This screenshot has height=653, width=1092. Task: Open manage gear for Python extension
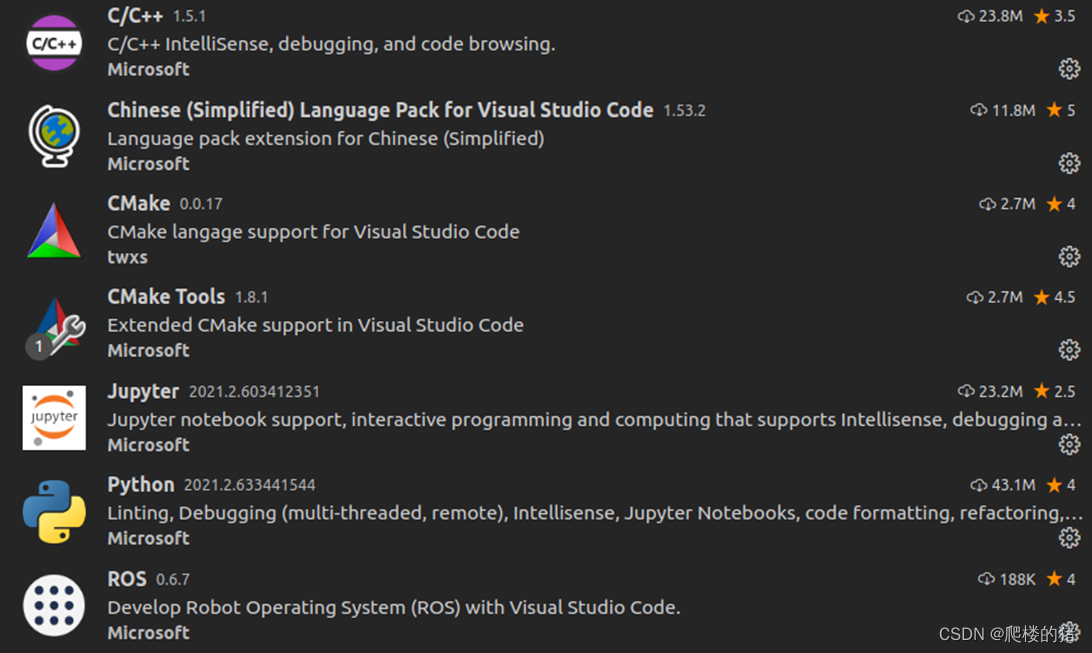(1069, 538)
